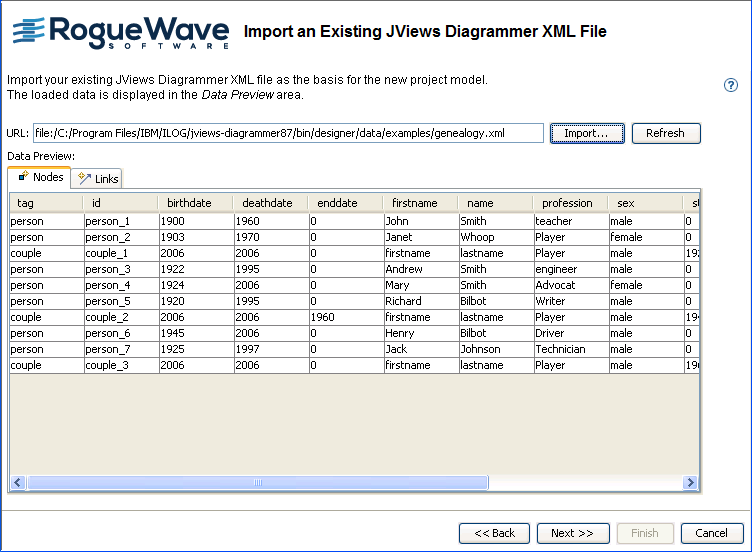This screenshot has height=552, width=752.
Task: Click the horizontal scrollbar thumb
Action: tap(257, 483)
